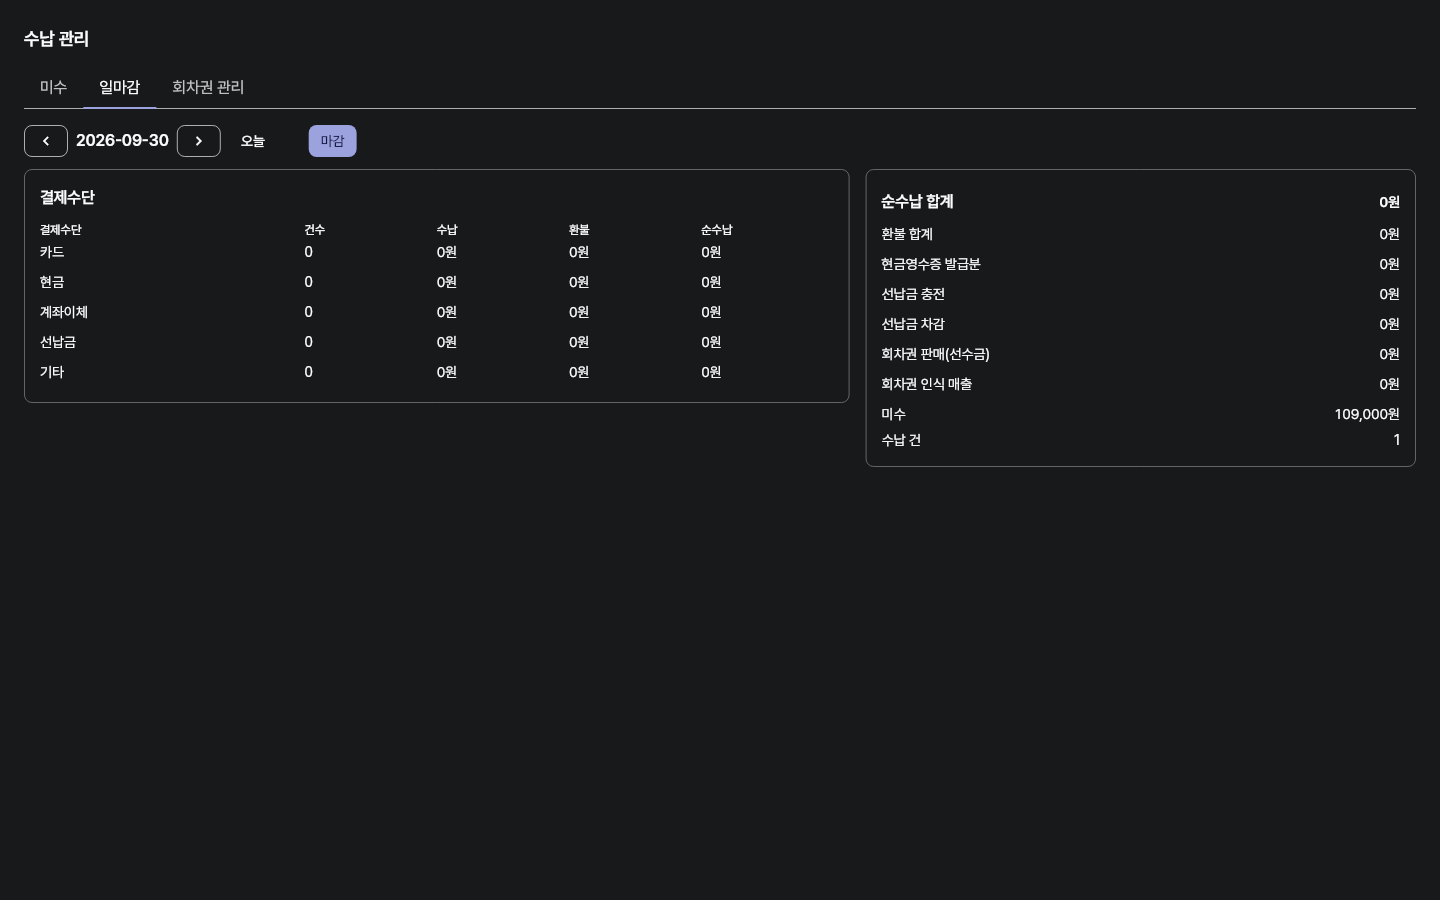The width and height of the screenshot is (1440, 900).
Task: Click the 선납금 차감 summary label
Action: click(913, 324)
